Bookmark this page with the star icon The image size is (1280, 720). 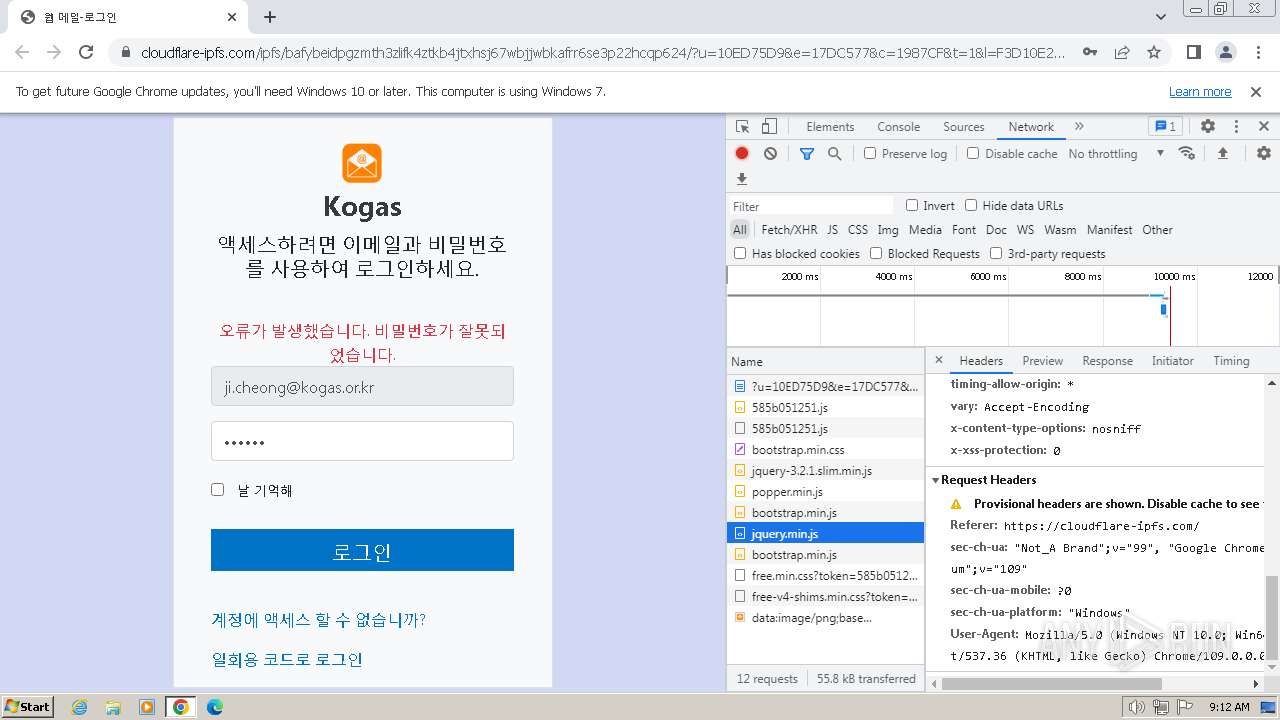coord(1154,52)
